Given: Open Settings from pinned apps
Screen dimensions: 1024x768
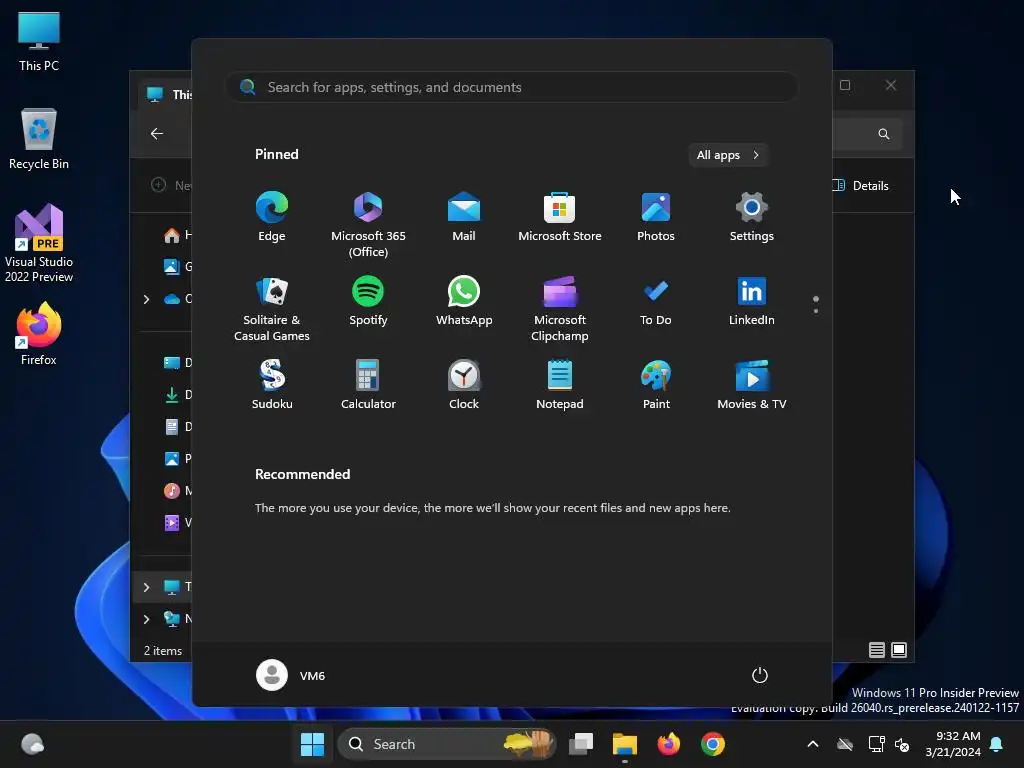Looking at the screenshot, I should tap(752, 217).
